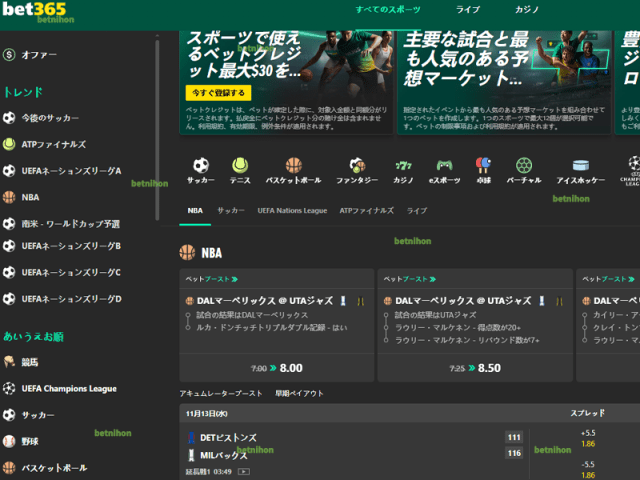Screen dimensions: 640x480
Task: Select the ATPファイナルズ tennis ball icon
Action: coord(9,144)
